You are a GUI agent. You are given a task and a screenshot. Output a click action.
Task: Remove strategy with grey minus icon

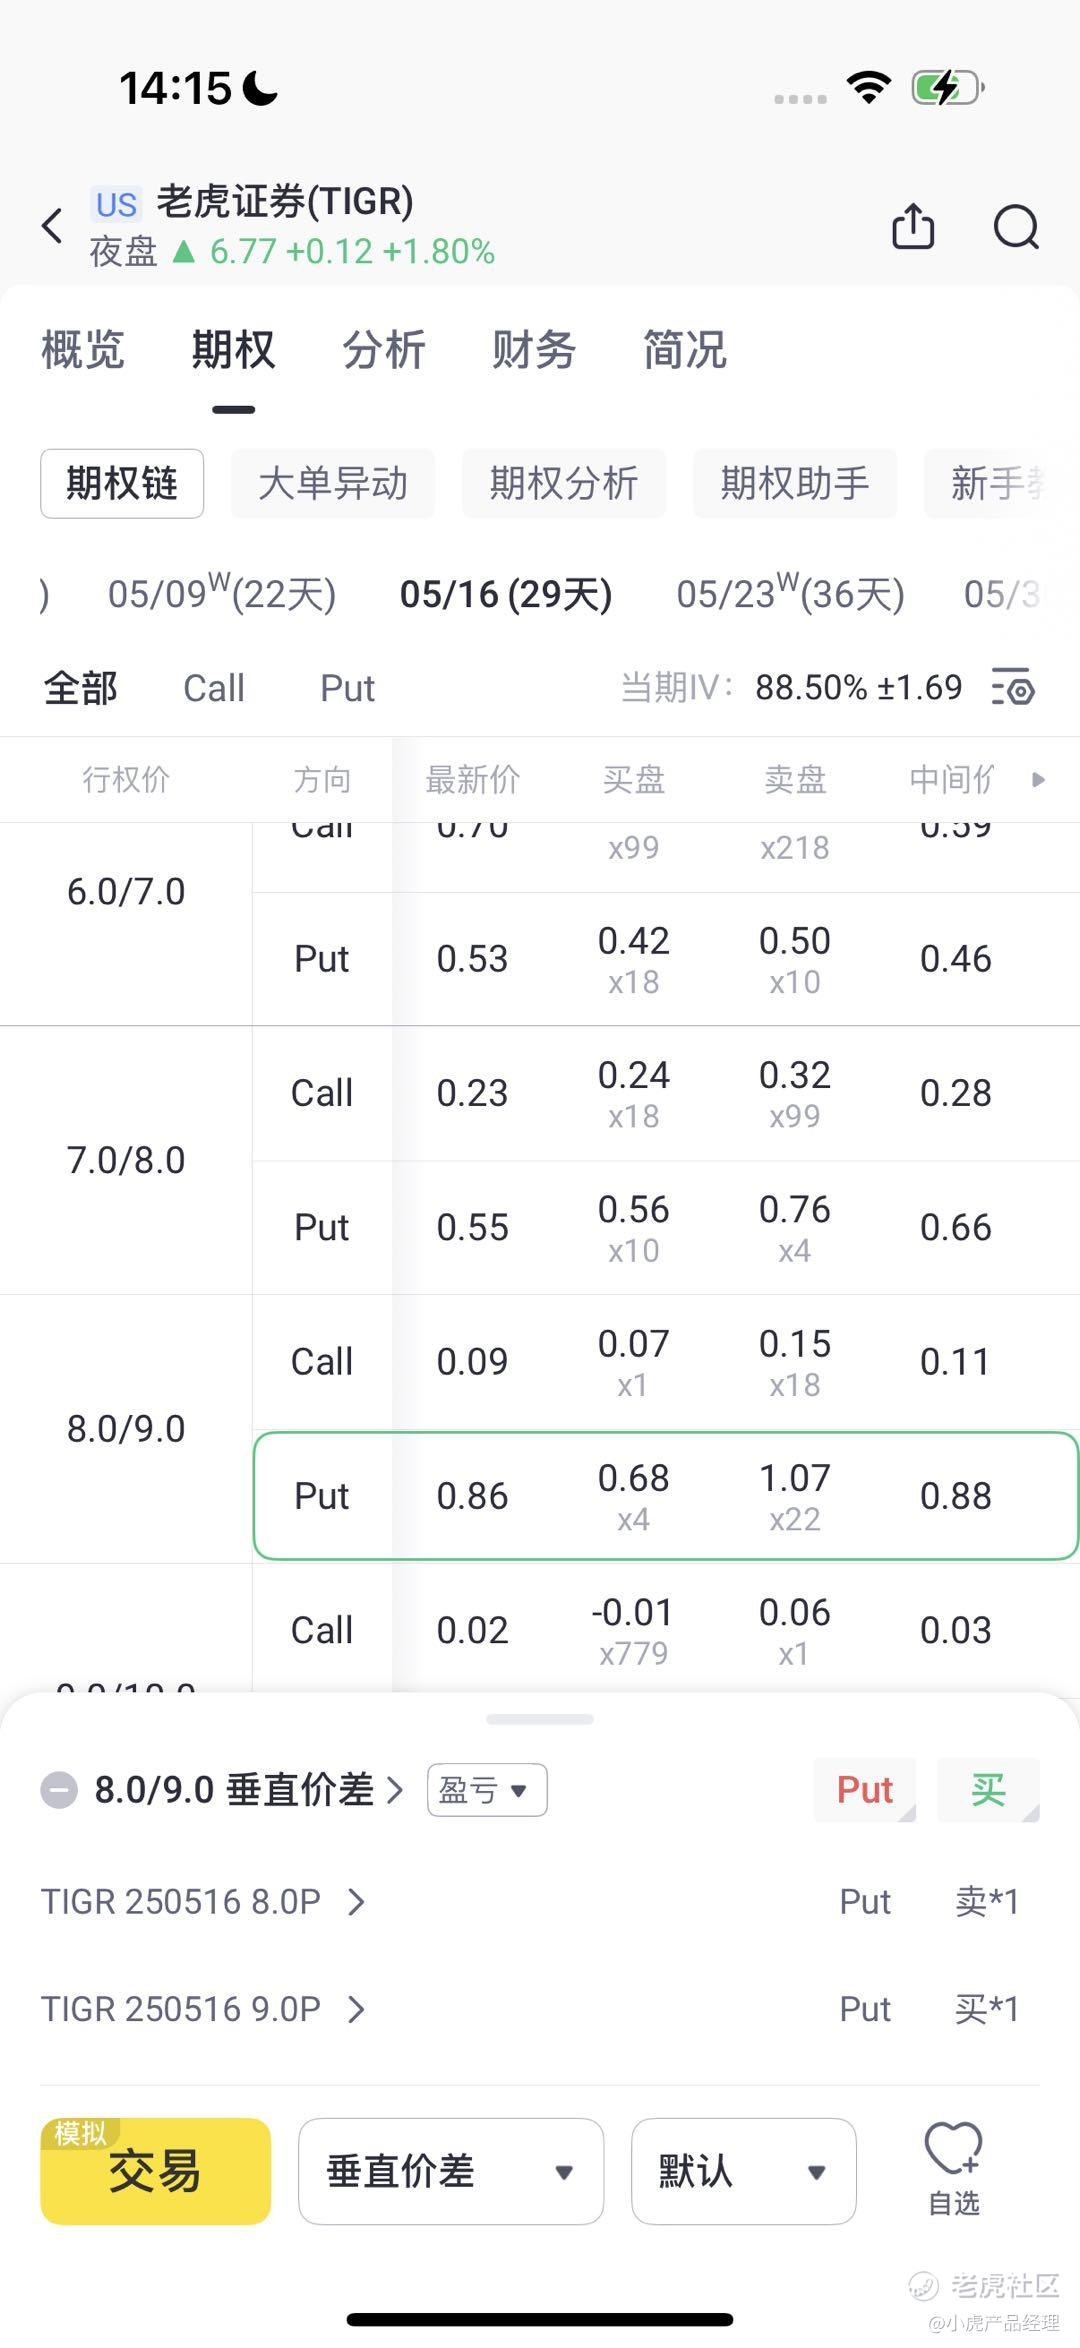coord(59,1789)
